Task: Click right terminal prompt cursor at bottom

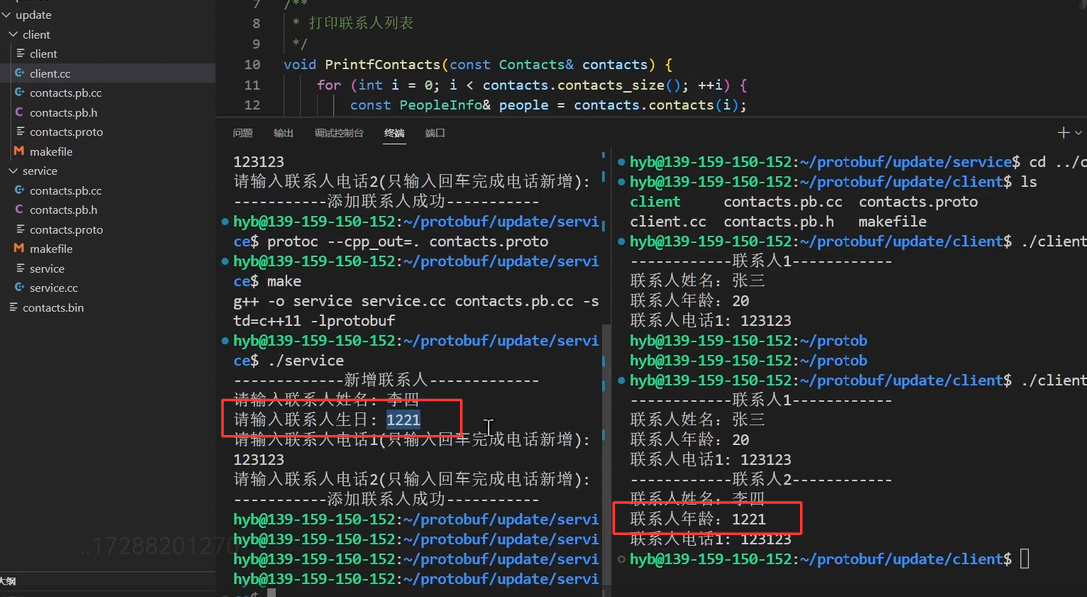Action: point(1025,559)
